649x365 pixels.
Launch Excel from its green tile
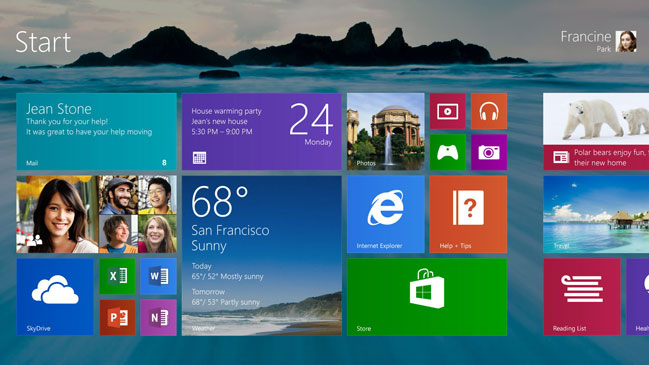[x=117, y=276]
